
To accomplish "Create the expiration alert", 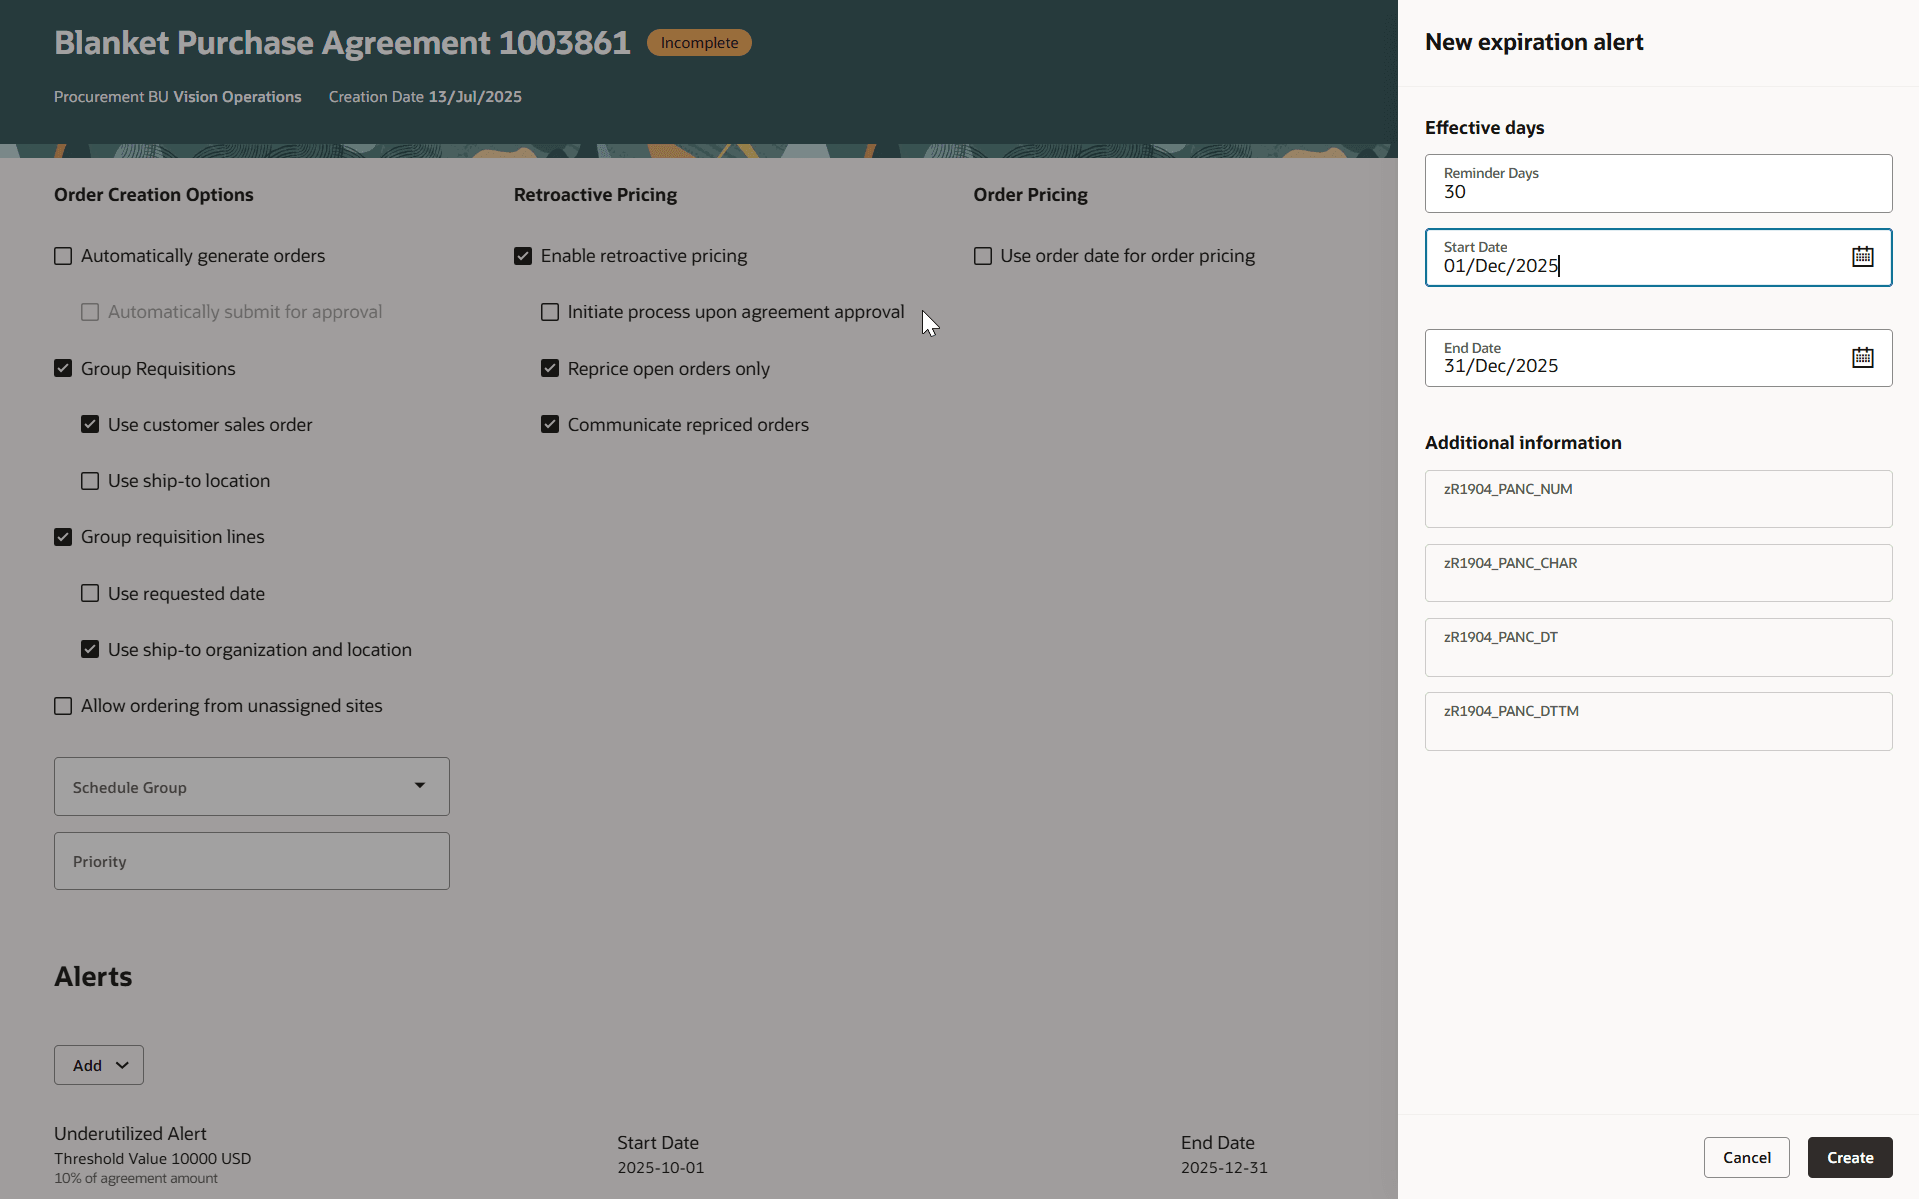I will click(x=1850, y=1157).
